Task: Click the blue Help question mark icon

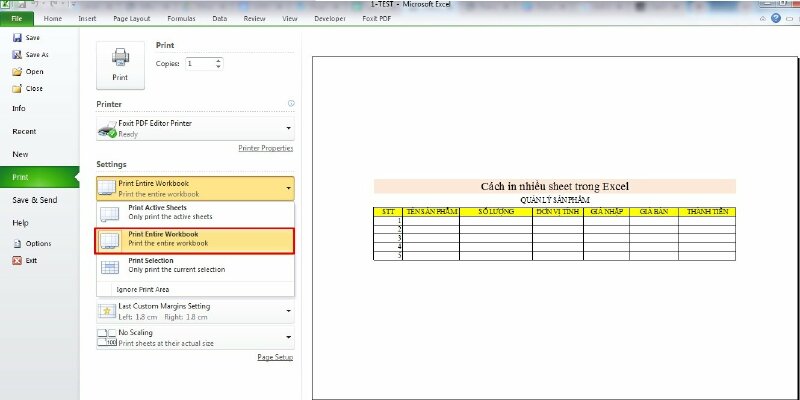Action: 776,18
